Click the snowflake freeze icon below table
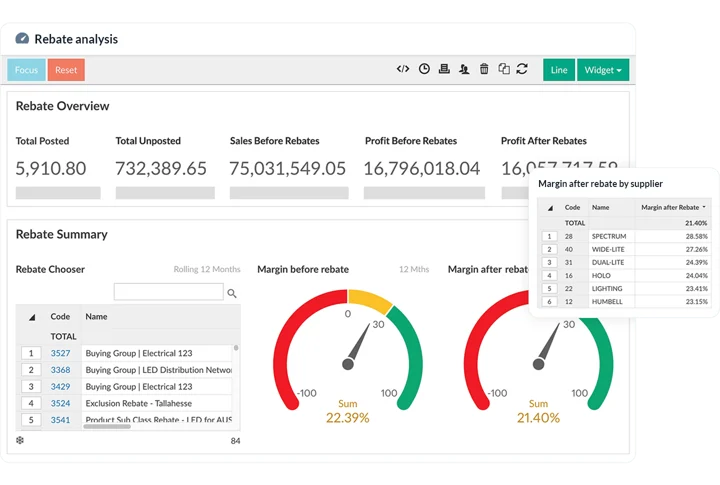This screenshot has height=485, width=720. (20, 440)
